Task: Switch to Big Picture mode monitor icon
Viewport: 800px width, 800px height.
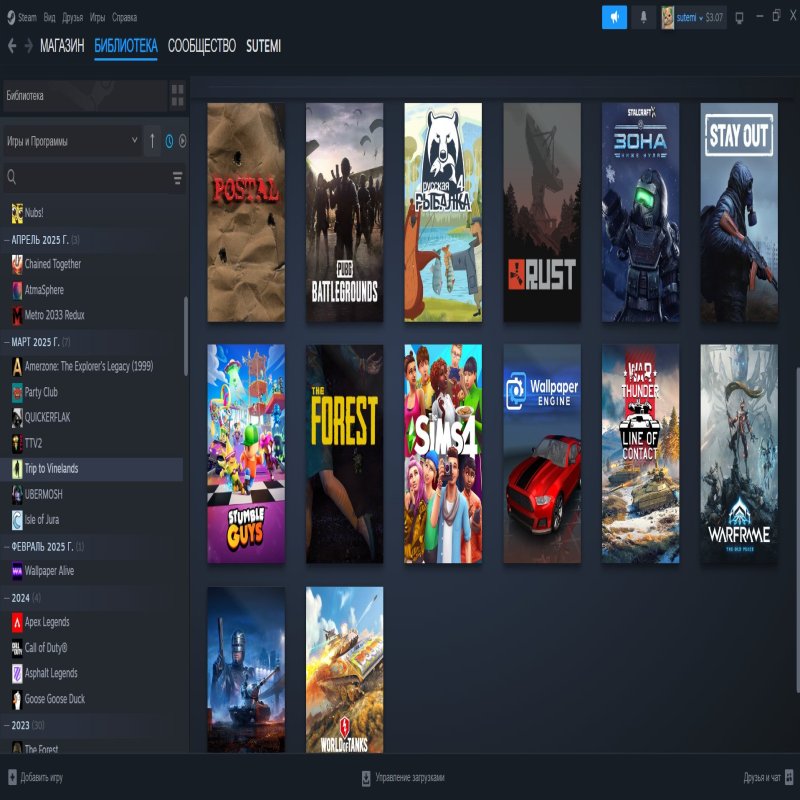Action: coord(739,17)
